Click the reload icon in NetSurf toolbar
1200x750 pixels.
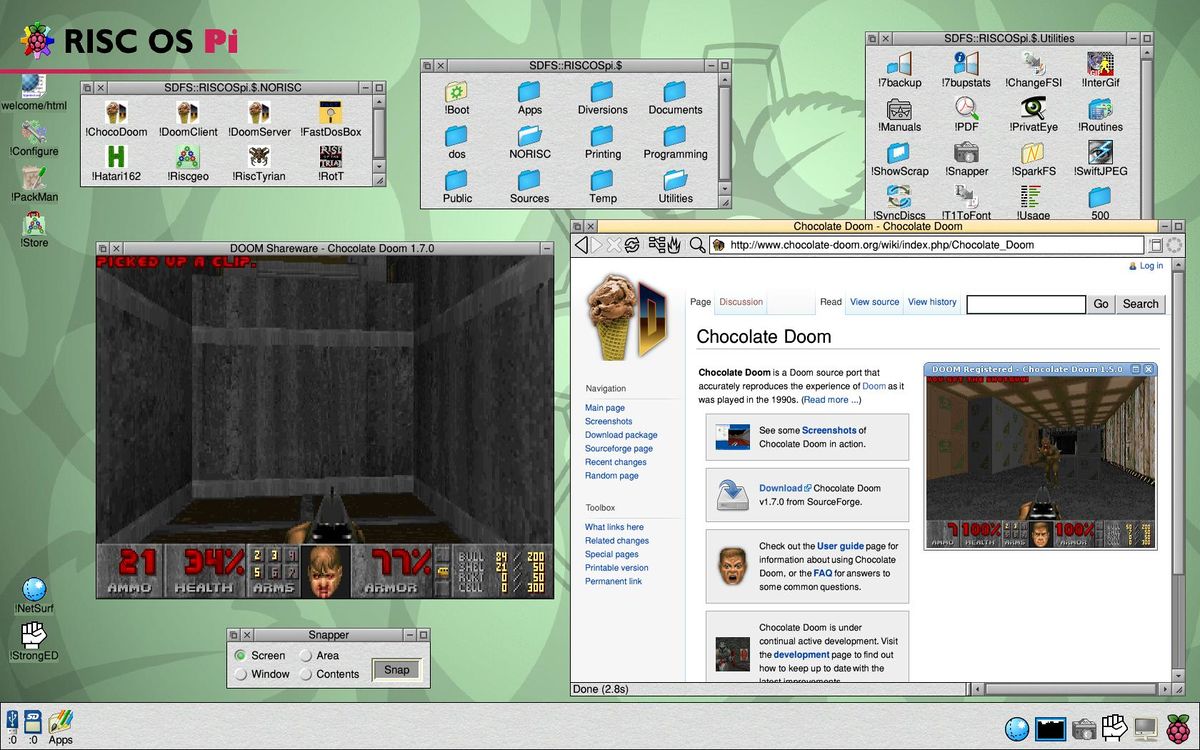pos(632,245)
